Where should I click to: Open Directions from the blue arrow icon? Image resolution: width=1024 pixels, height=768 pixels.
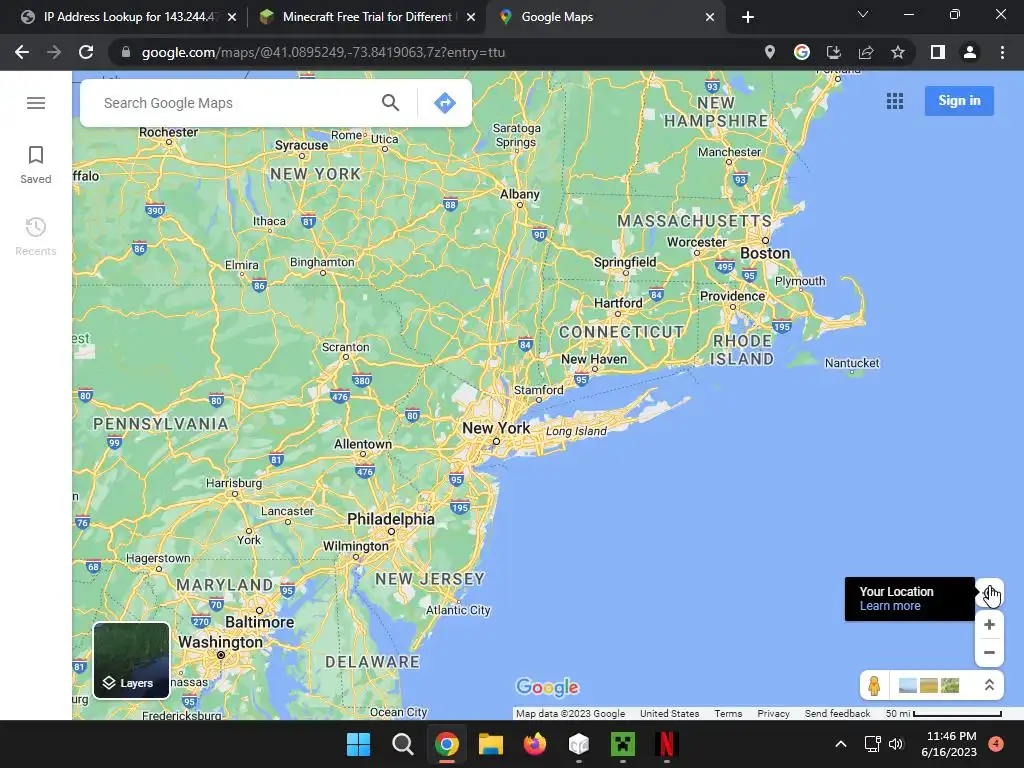pyautogui.click(x=445, y=103)
